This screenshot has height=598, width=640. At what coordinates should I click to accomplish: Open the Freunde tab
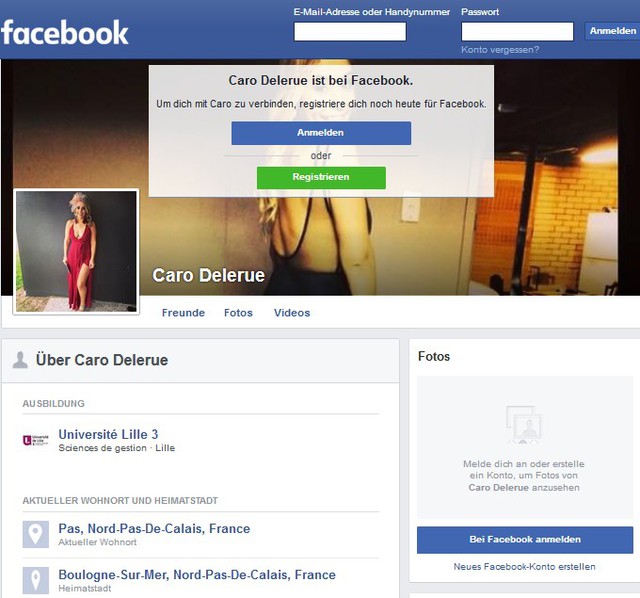(x=183, y=313)
